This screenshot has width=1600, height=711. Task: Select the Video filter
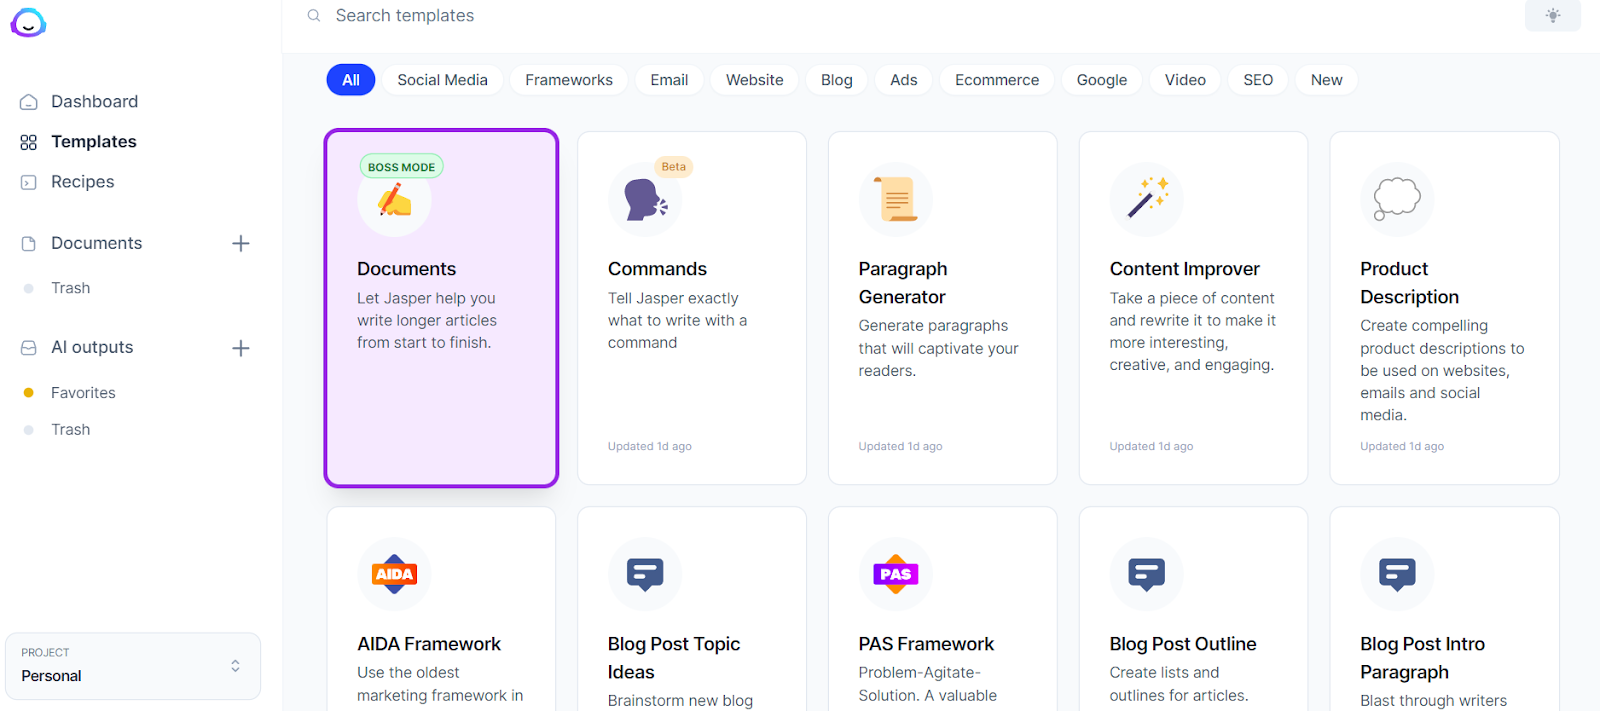[x=1185, y=80]
